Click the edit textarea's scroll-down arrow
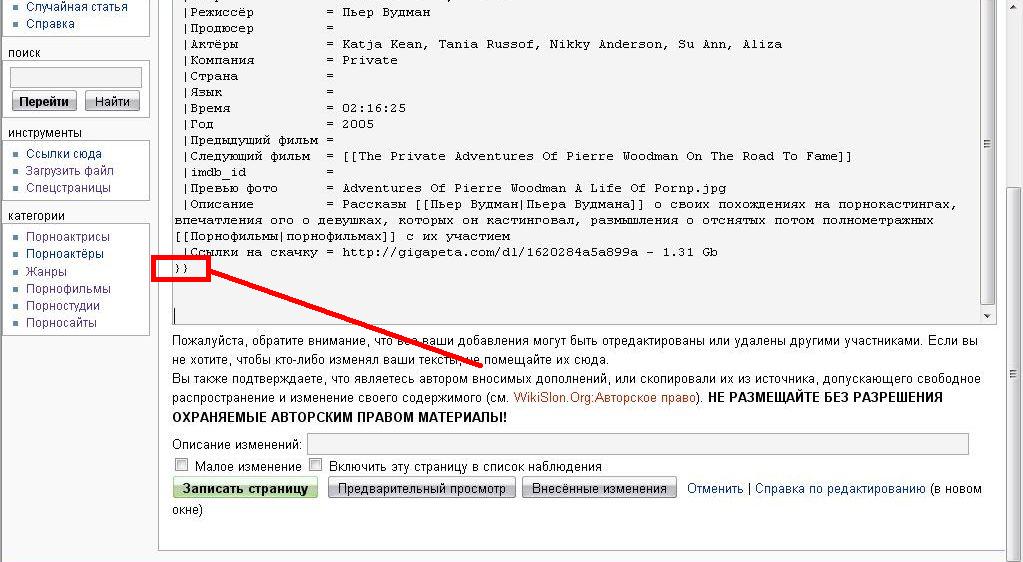This screenshot has height=562, width=1023. [x=987, y=316]
